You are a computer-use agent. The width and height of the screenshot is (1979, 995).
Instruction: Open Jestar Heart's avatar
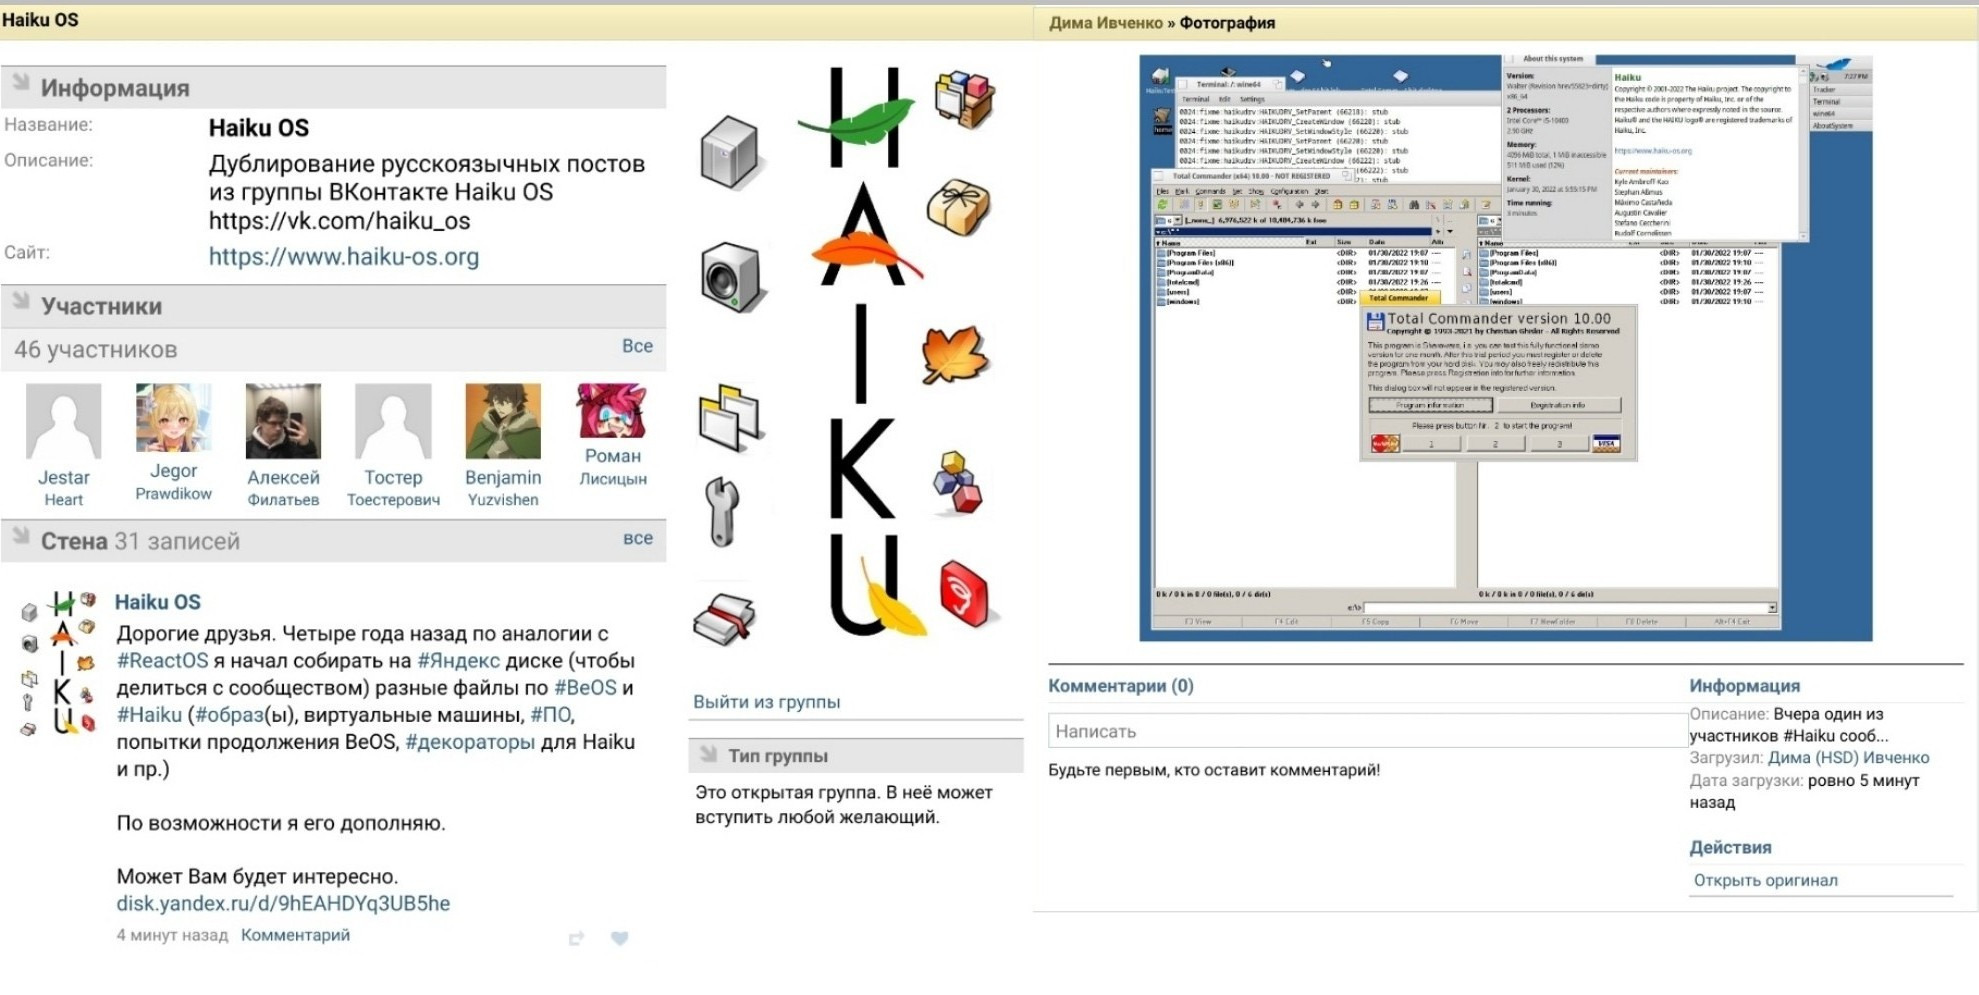point(64,421)
